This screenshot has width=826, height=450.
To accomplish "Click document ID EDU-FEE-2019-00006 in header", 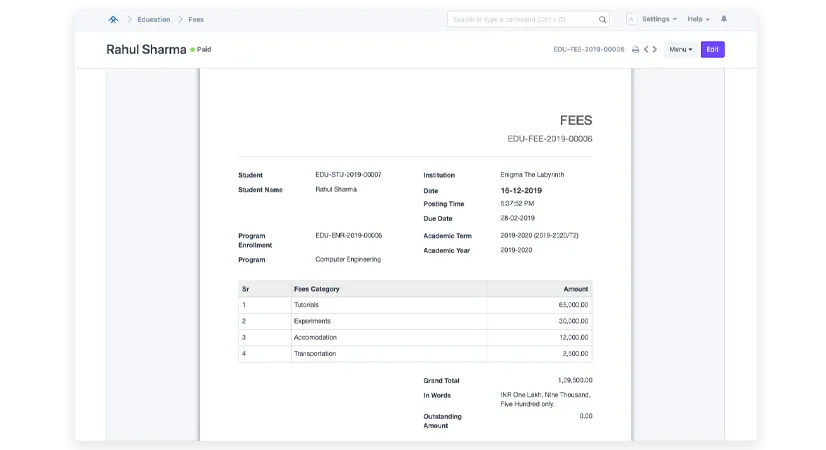I will pyautogui.click(x=588, y=49).
